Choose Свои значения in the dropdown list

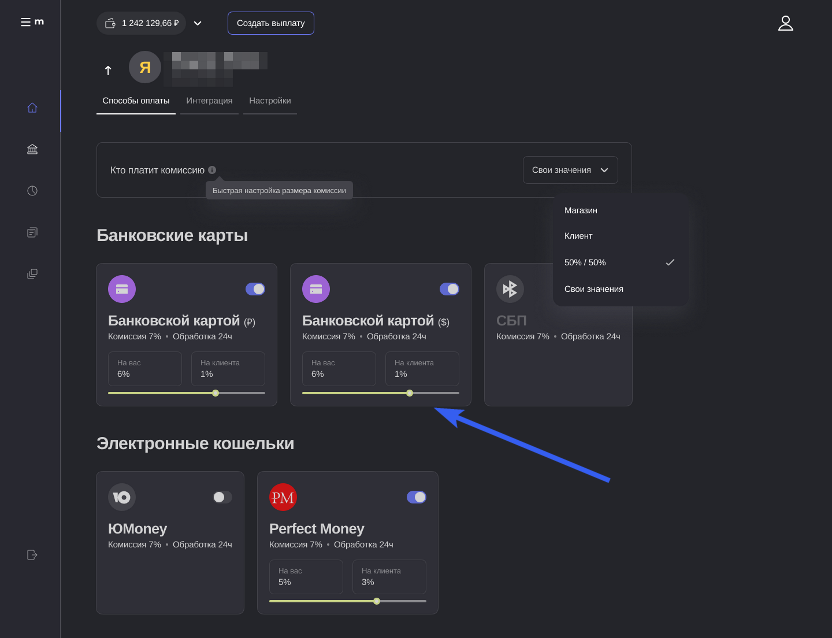point(594,289)
